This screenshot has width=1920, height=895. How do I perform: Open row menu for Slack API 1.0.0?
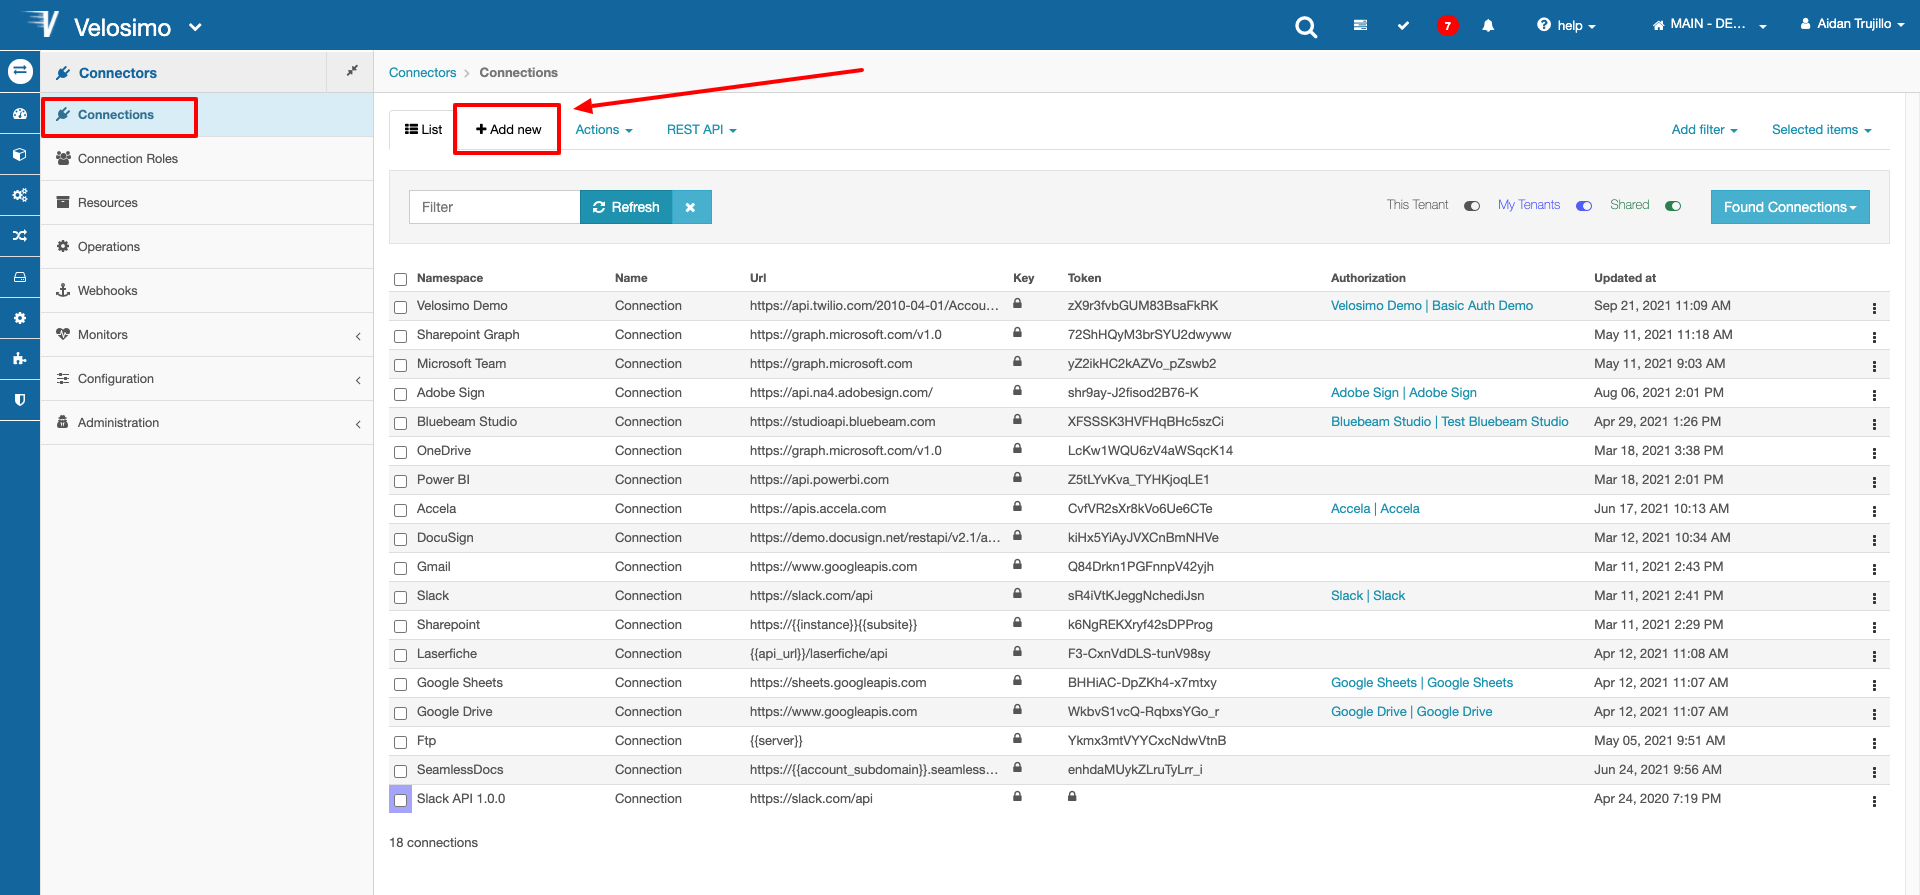coord(1874,801)
